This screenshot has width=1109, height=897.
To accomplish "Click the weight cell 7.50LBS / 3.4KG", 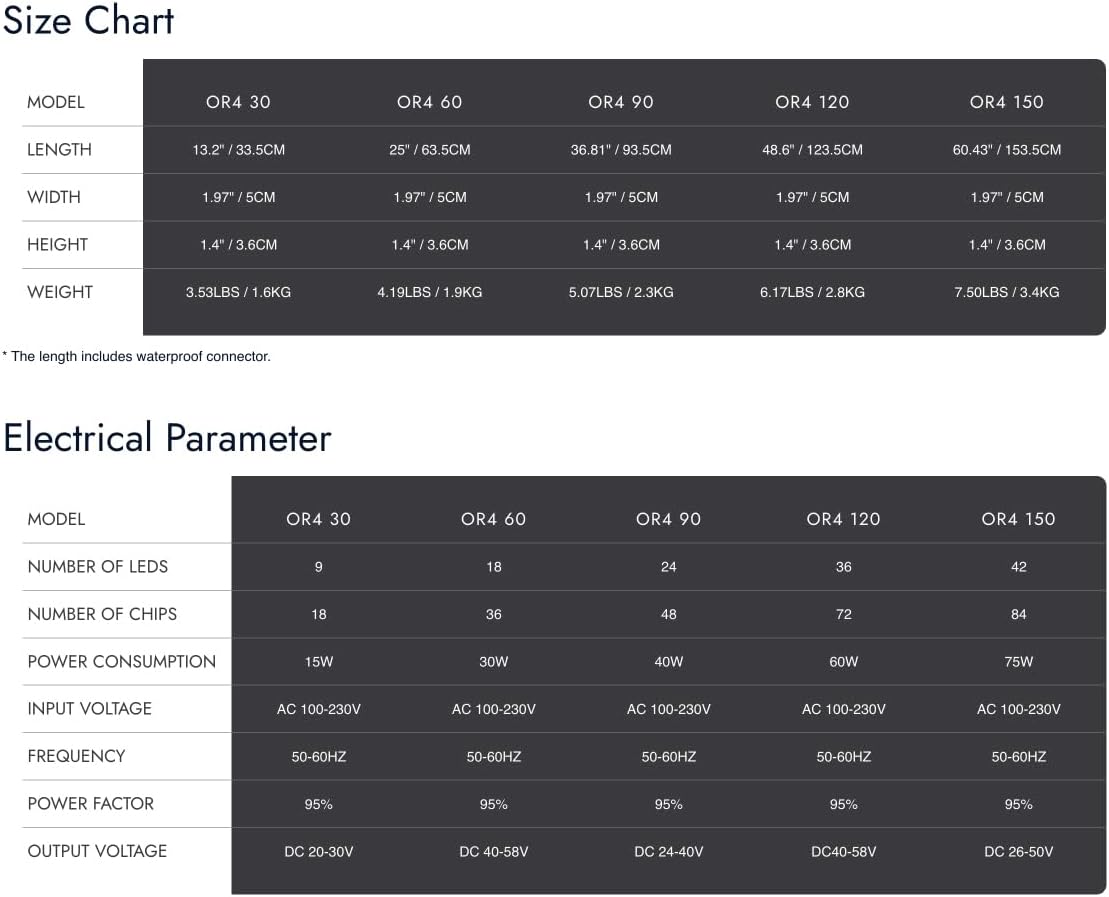I will [1006, 292].
